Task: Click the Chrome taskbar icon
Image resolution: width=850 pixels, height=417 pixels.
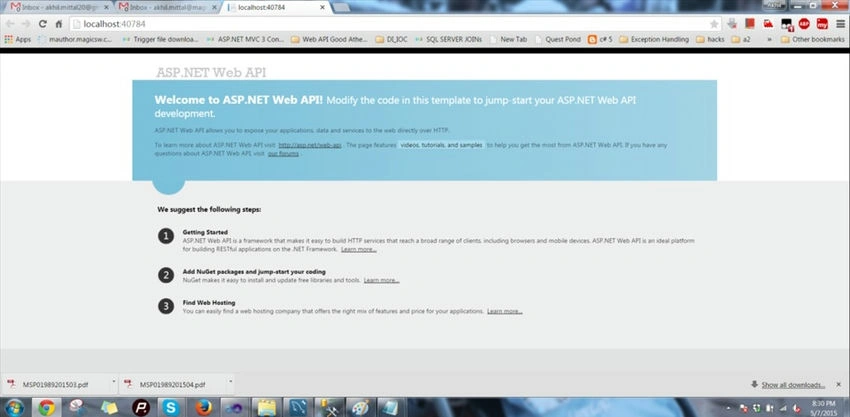Action: point(47,407)
